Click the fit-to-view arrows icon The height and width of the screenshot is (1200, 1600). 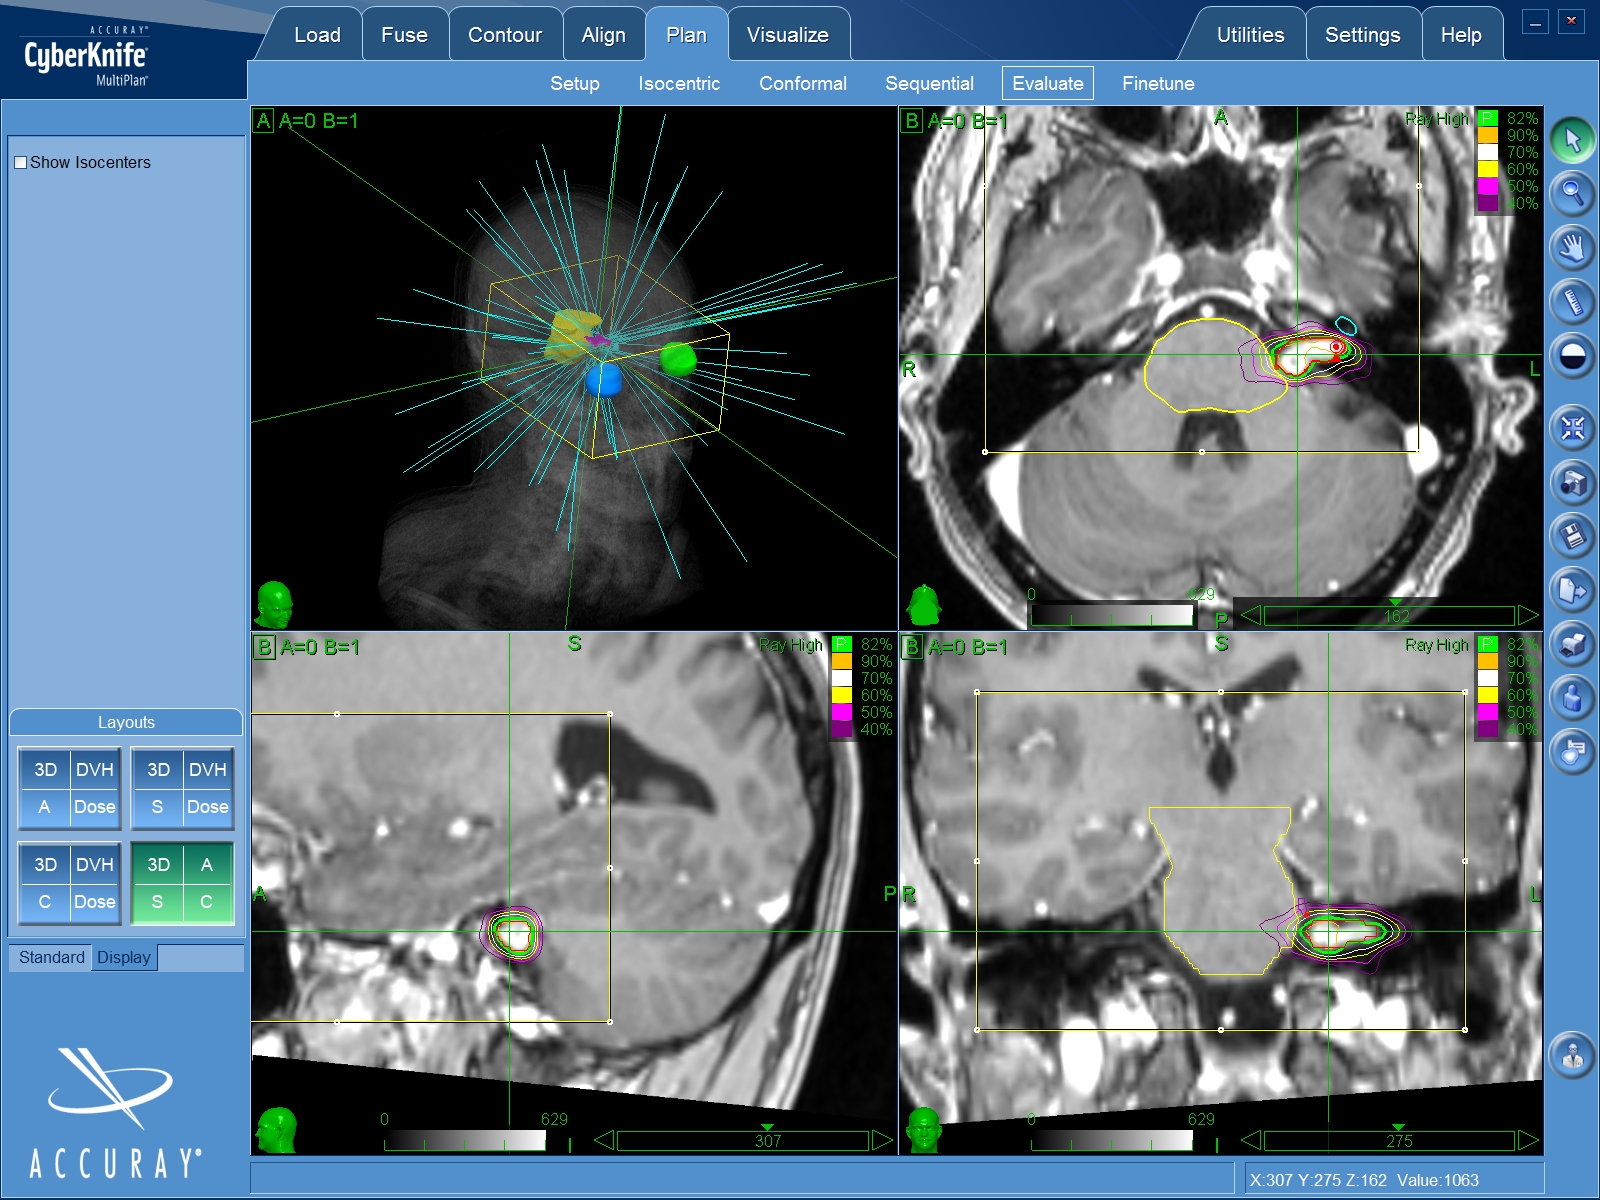(x=1572, y=429)
